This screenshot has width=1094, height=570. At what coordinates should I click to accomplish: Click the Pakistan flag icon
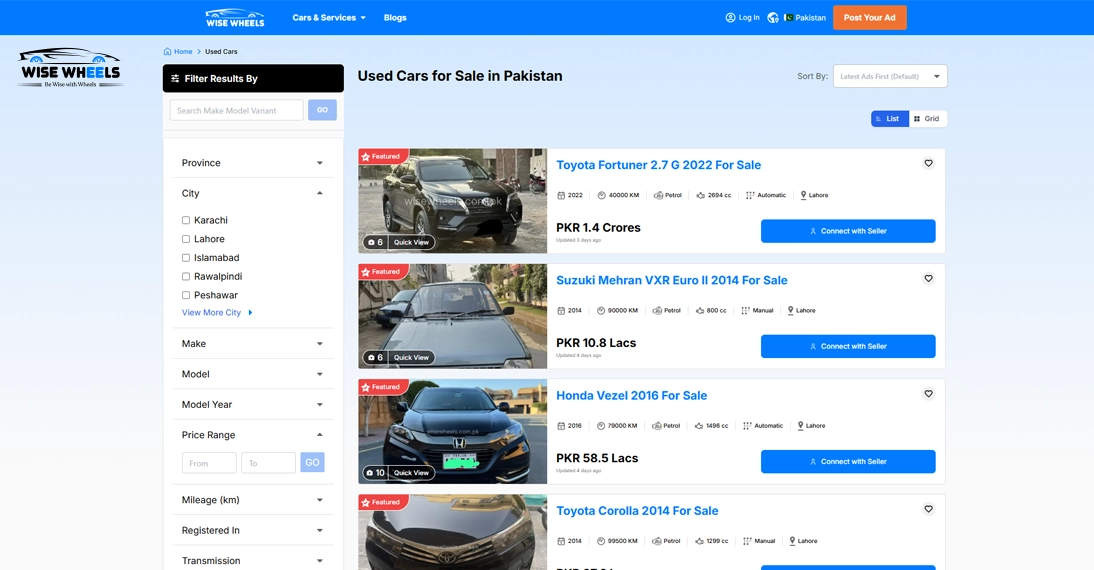788,17
